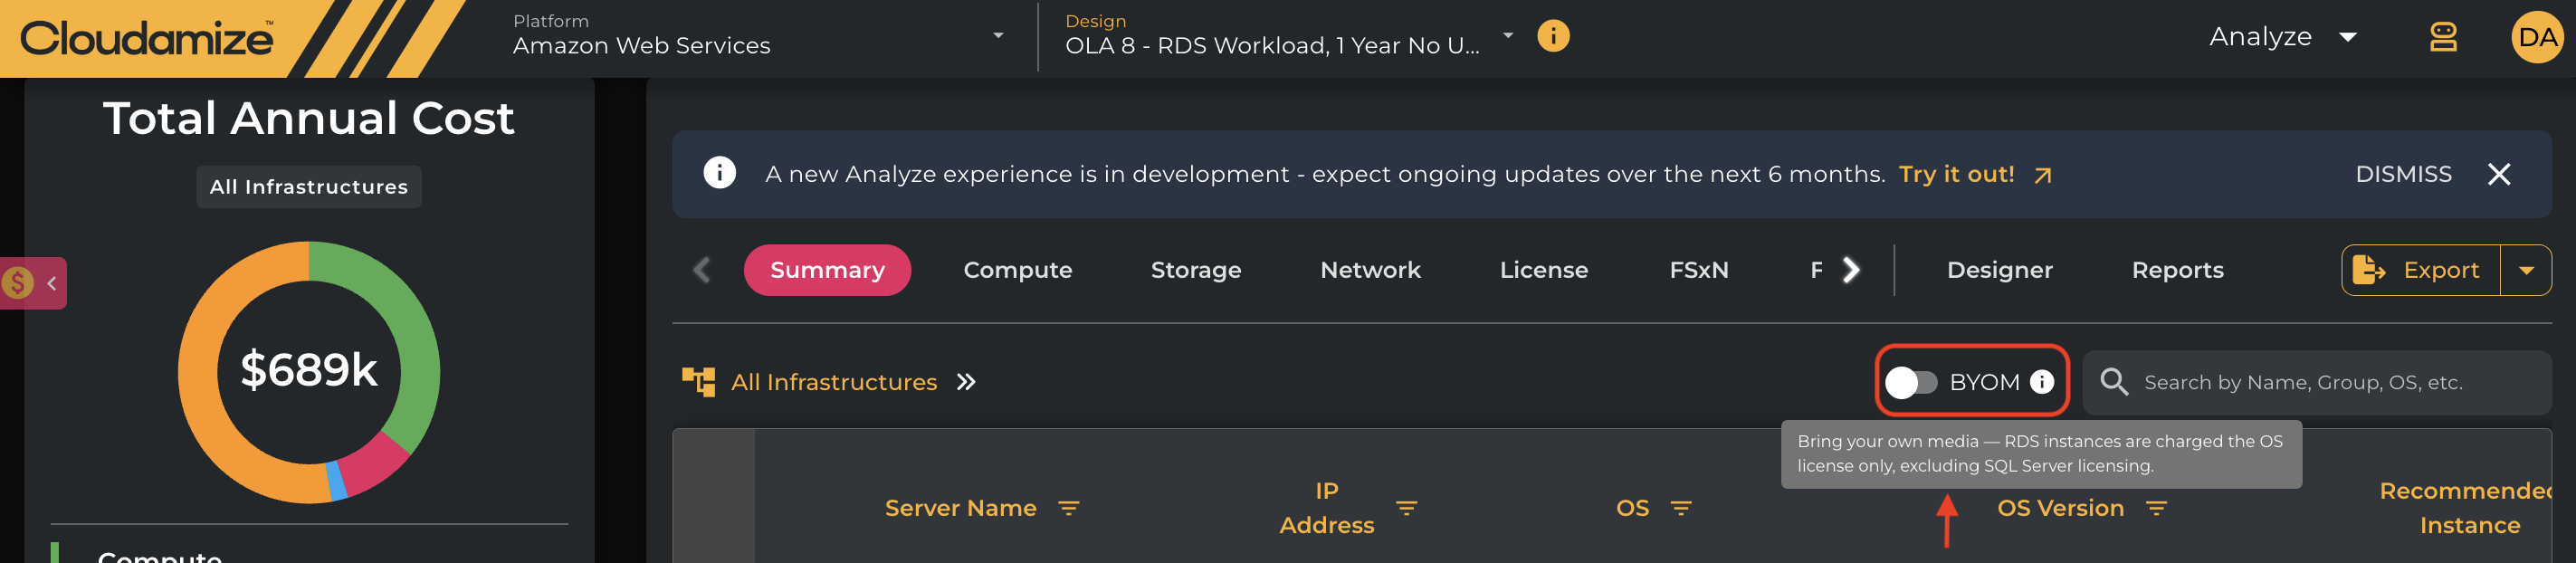Screen dimensions: 2576x563
Task: Open the Reports tab
Action: tap(2177, 270)
